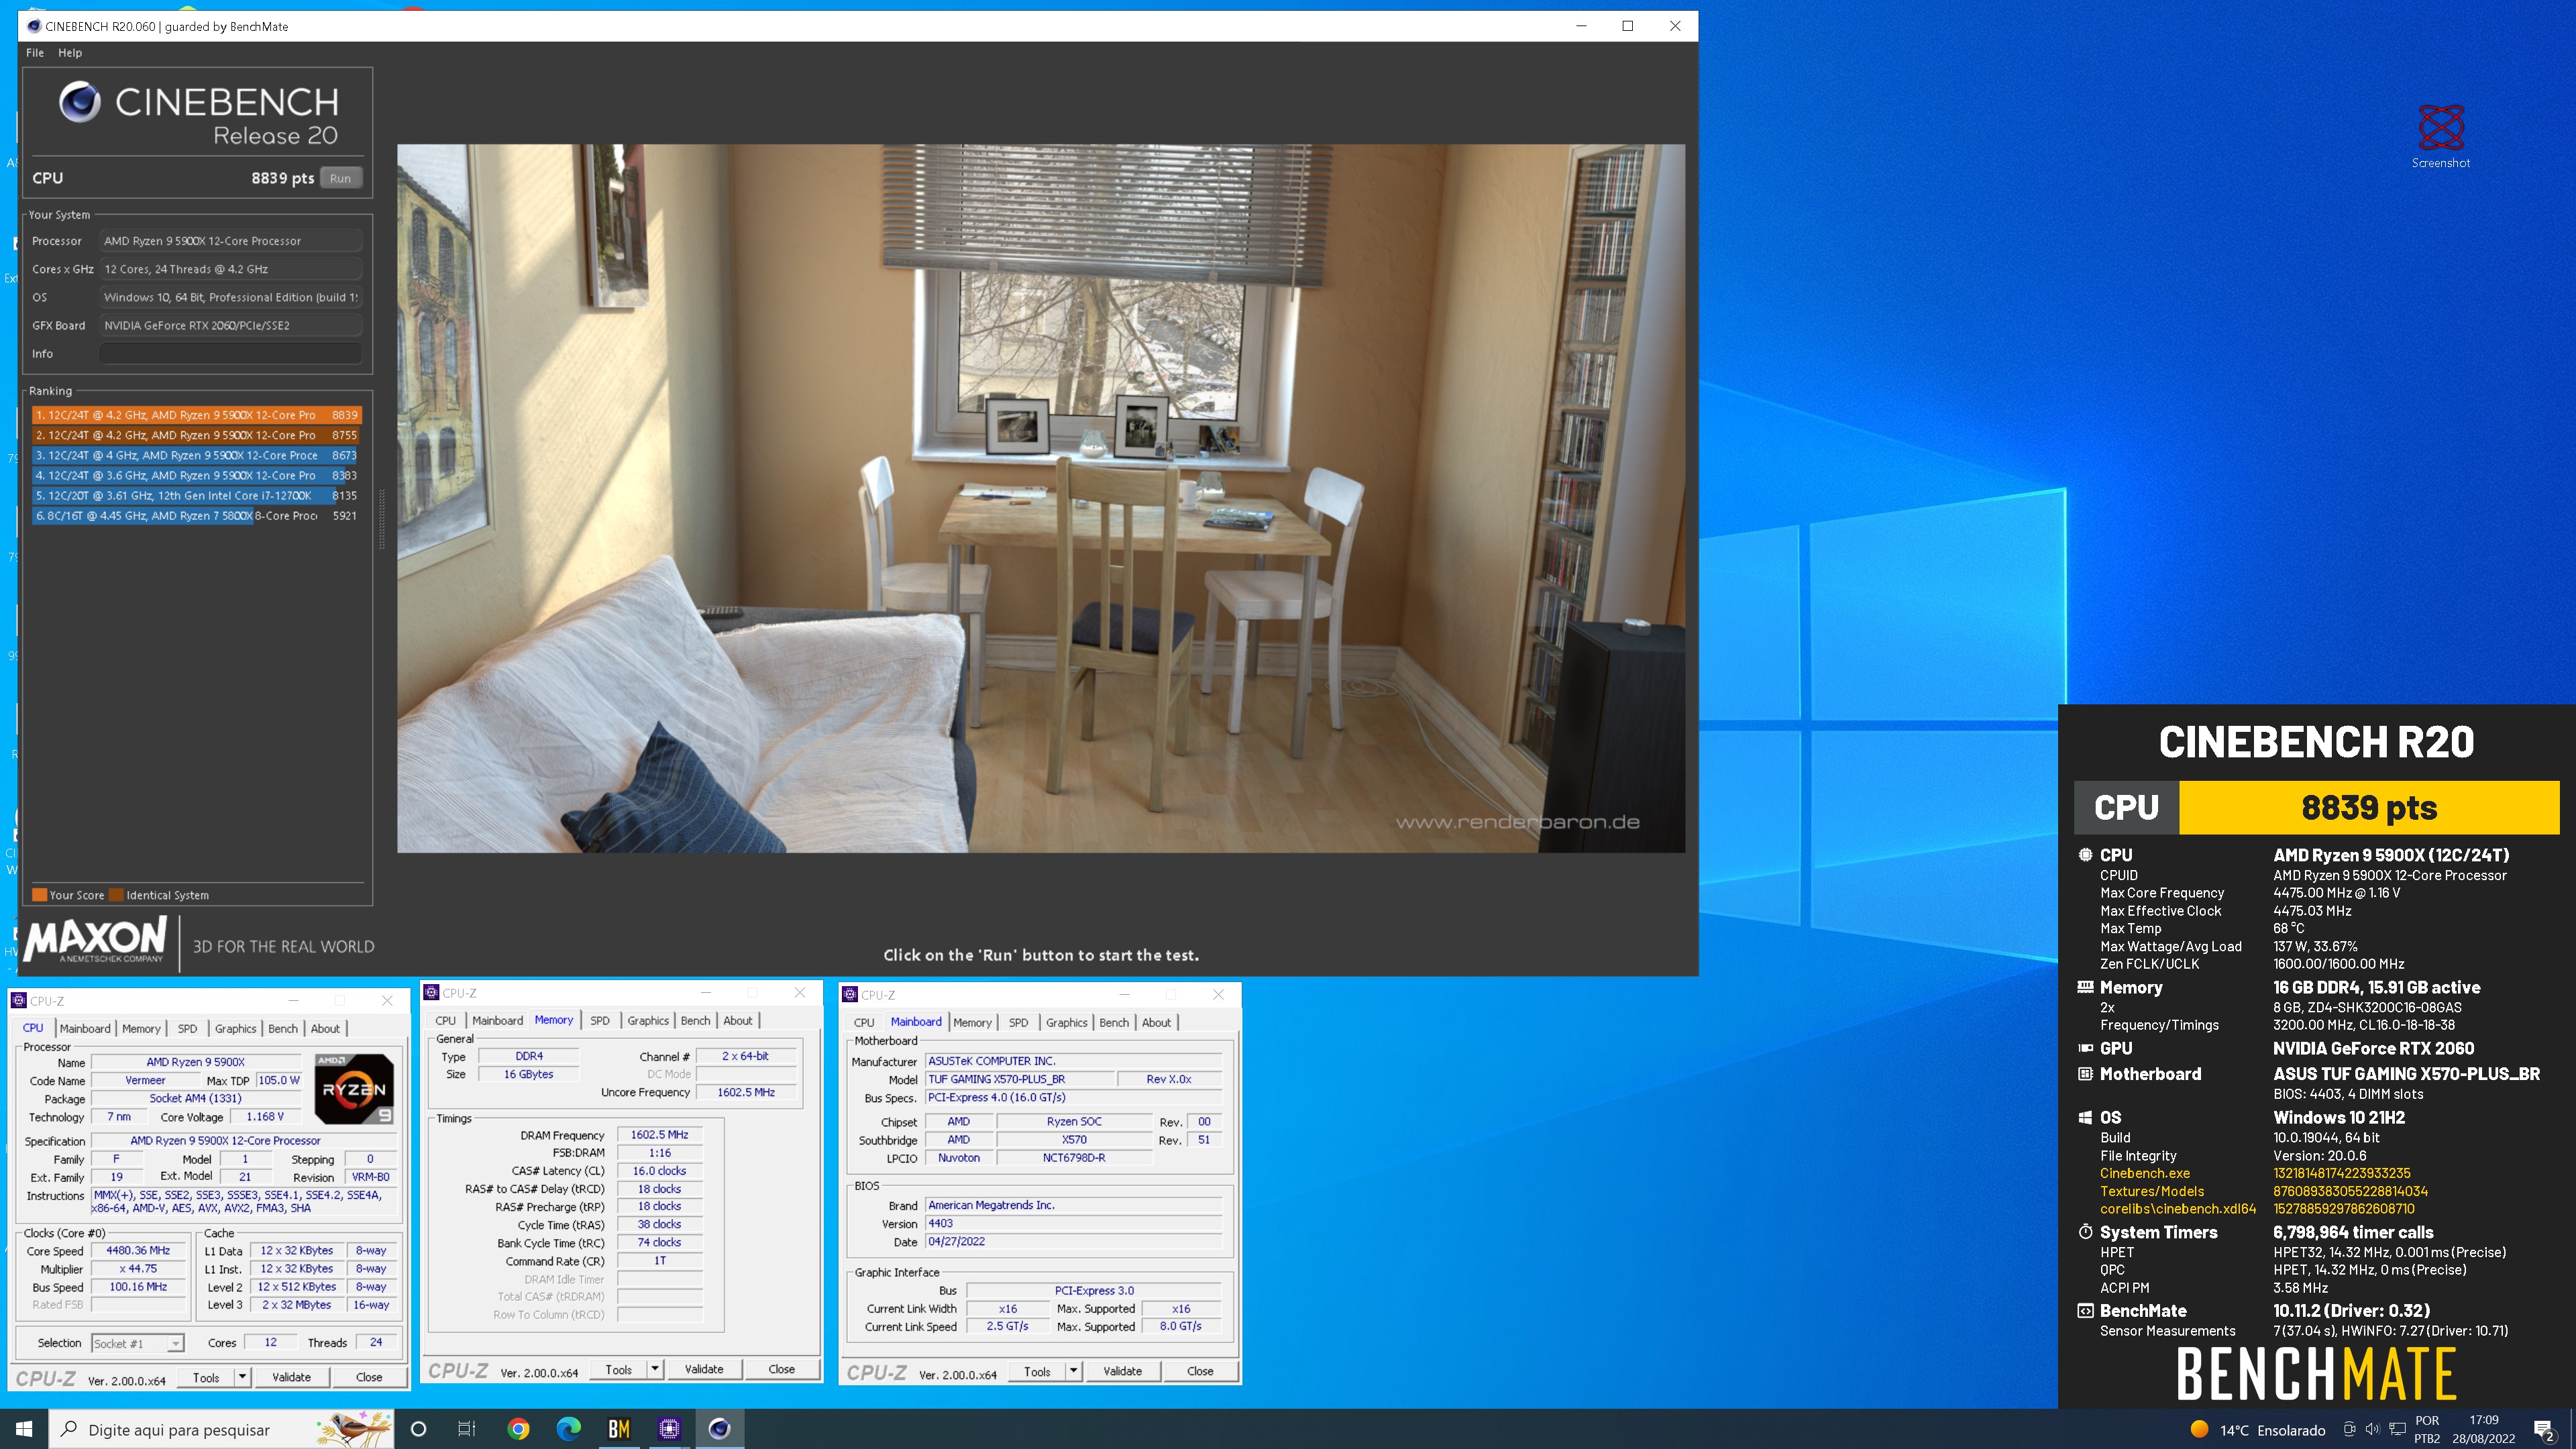Viewport: 2576px width, 1449px height.
Task: Select ranking entry at 4 GHz scoring 8673
Action: click(x=196, y=455)
